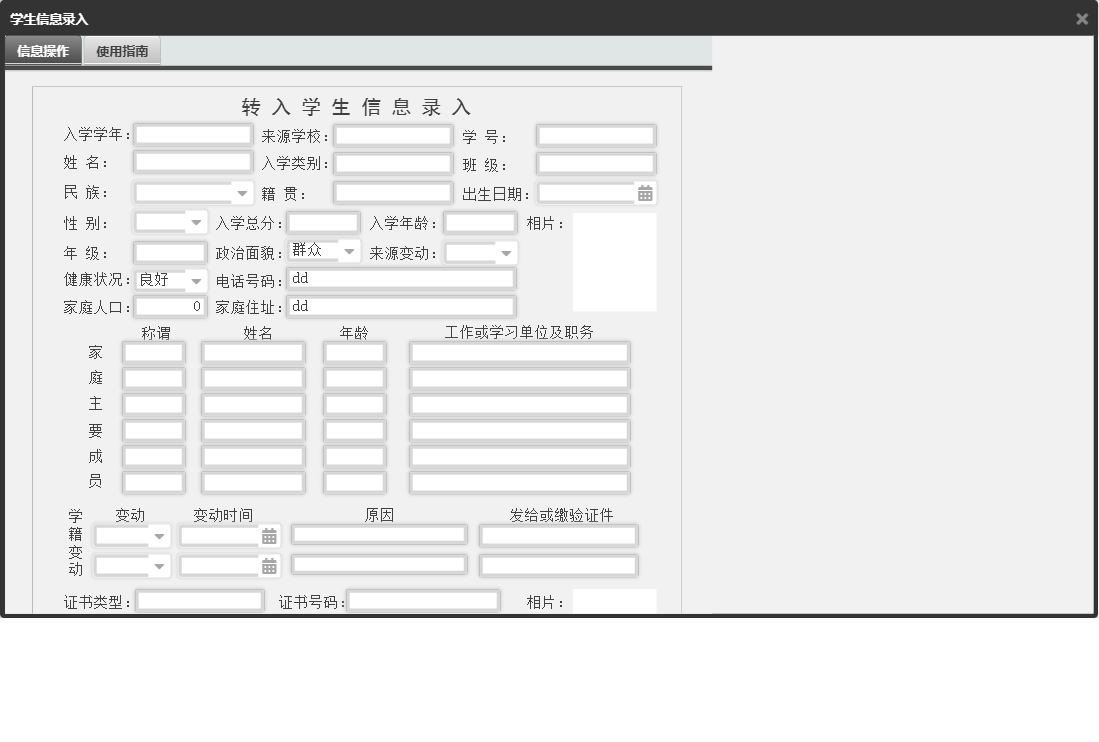Click the 年龄 field in 家 row
The width and height of the screenshot is (1099, 742).
pos(355,352)
